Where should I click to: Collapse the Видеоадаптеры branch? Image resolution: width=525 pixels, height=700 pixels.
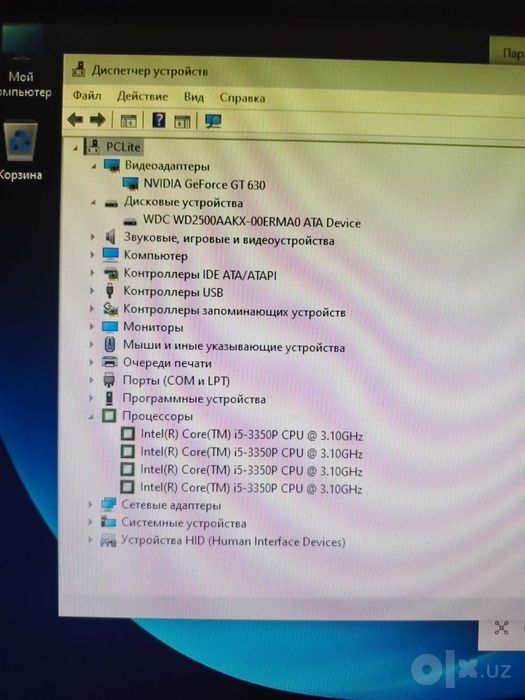coord(93,167)
